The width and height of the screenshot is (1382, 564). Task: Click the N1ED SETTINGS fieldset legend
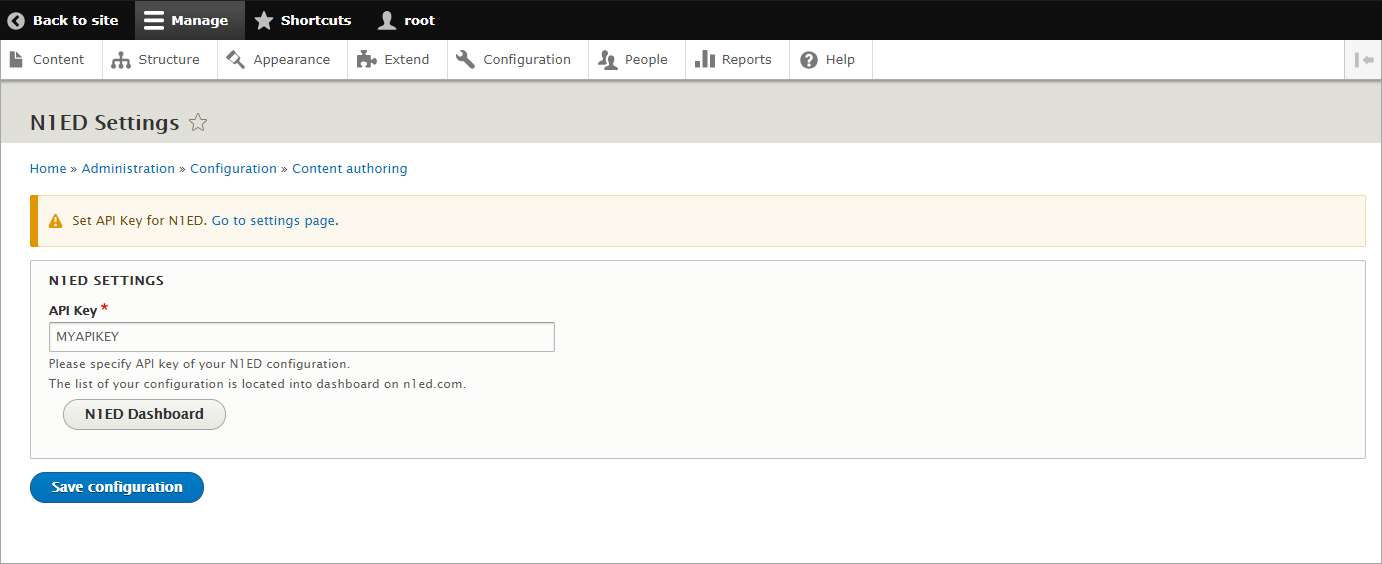coord(106,281)
